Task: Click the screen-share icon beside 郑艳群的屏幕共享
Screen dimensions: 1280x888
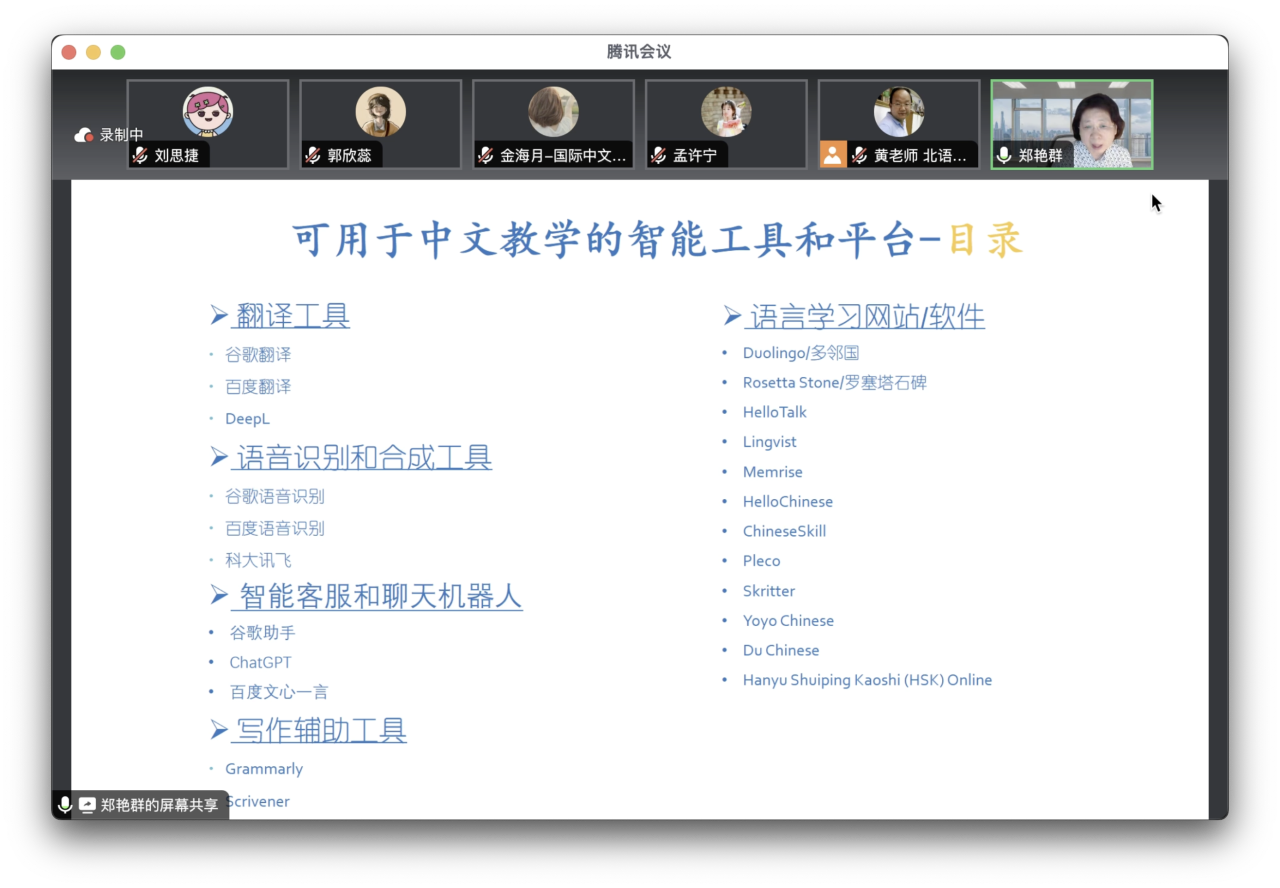Action: click(x=87, y=805)
